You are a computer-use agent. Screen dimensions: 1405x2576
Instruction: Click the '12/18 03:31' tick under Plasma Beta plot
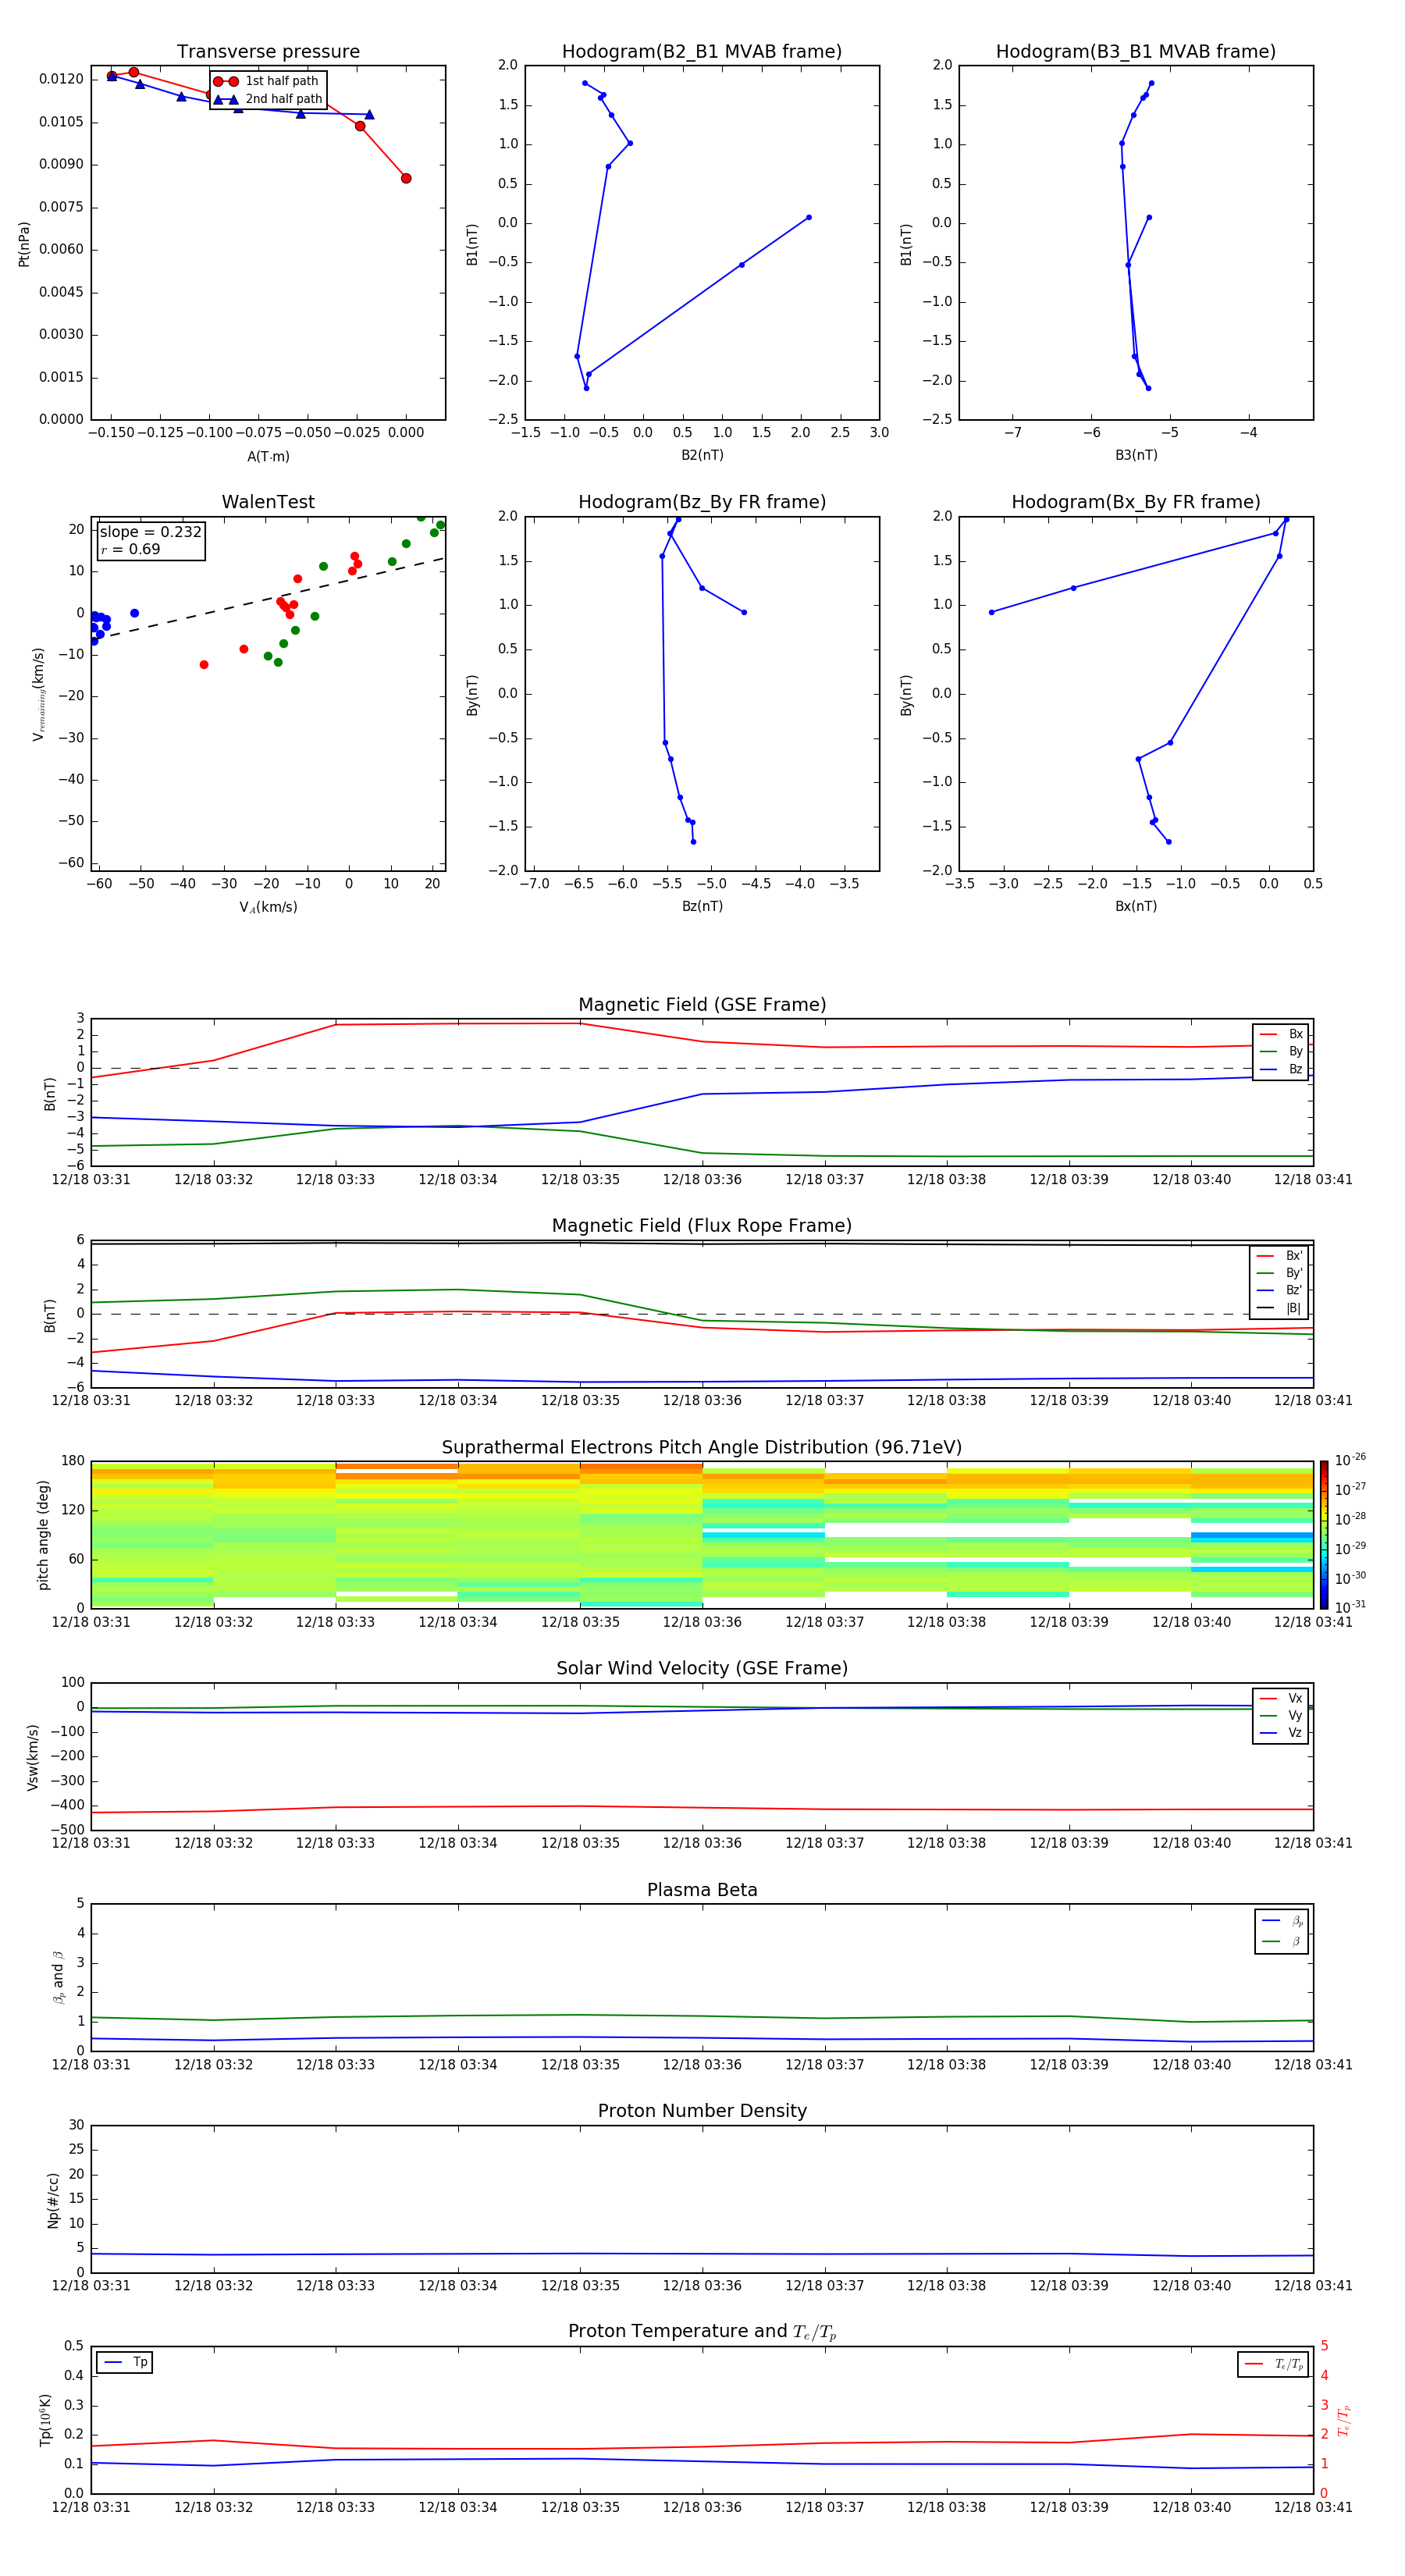click(x=91, y=2064)
